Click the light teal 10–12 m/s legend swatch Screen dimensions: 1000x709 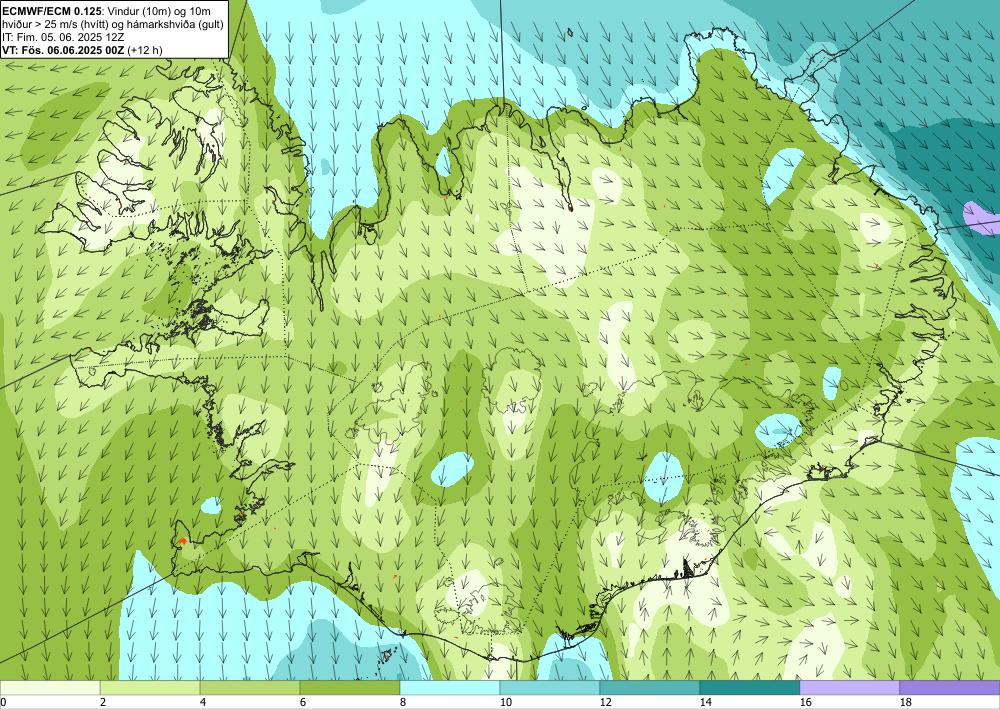550,687
